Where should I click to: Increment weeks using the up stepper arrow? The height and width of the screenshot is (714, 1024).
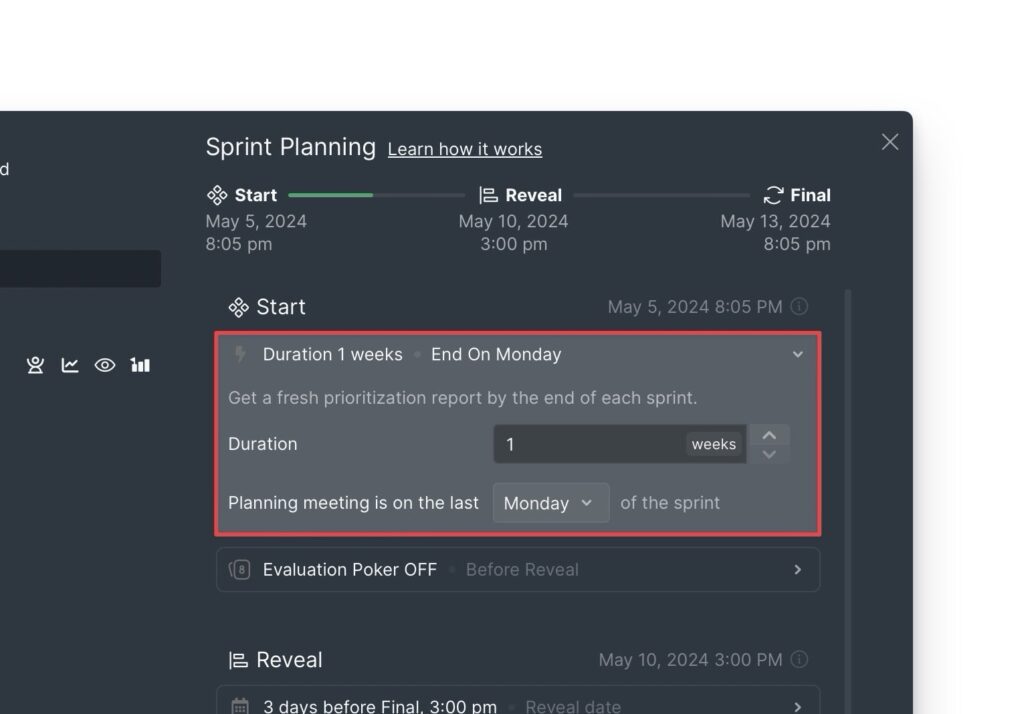[x=769, y=434]
